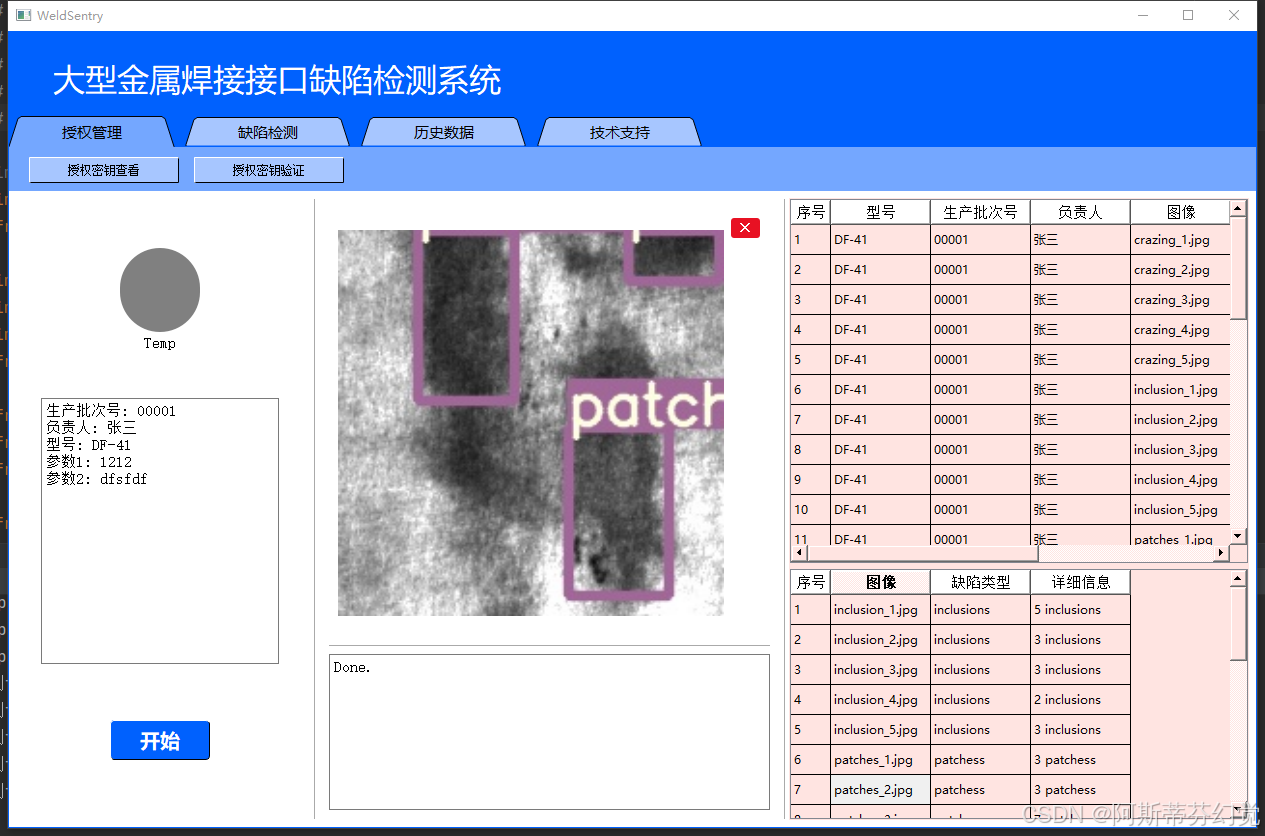
Task: Click the 图像 column header in bottom table
Action: click(878, 581)
